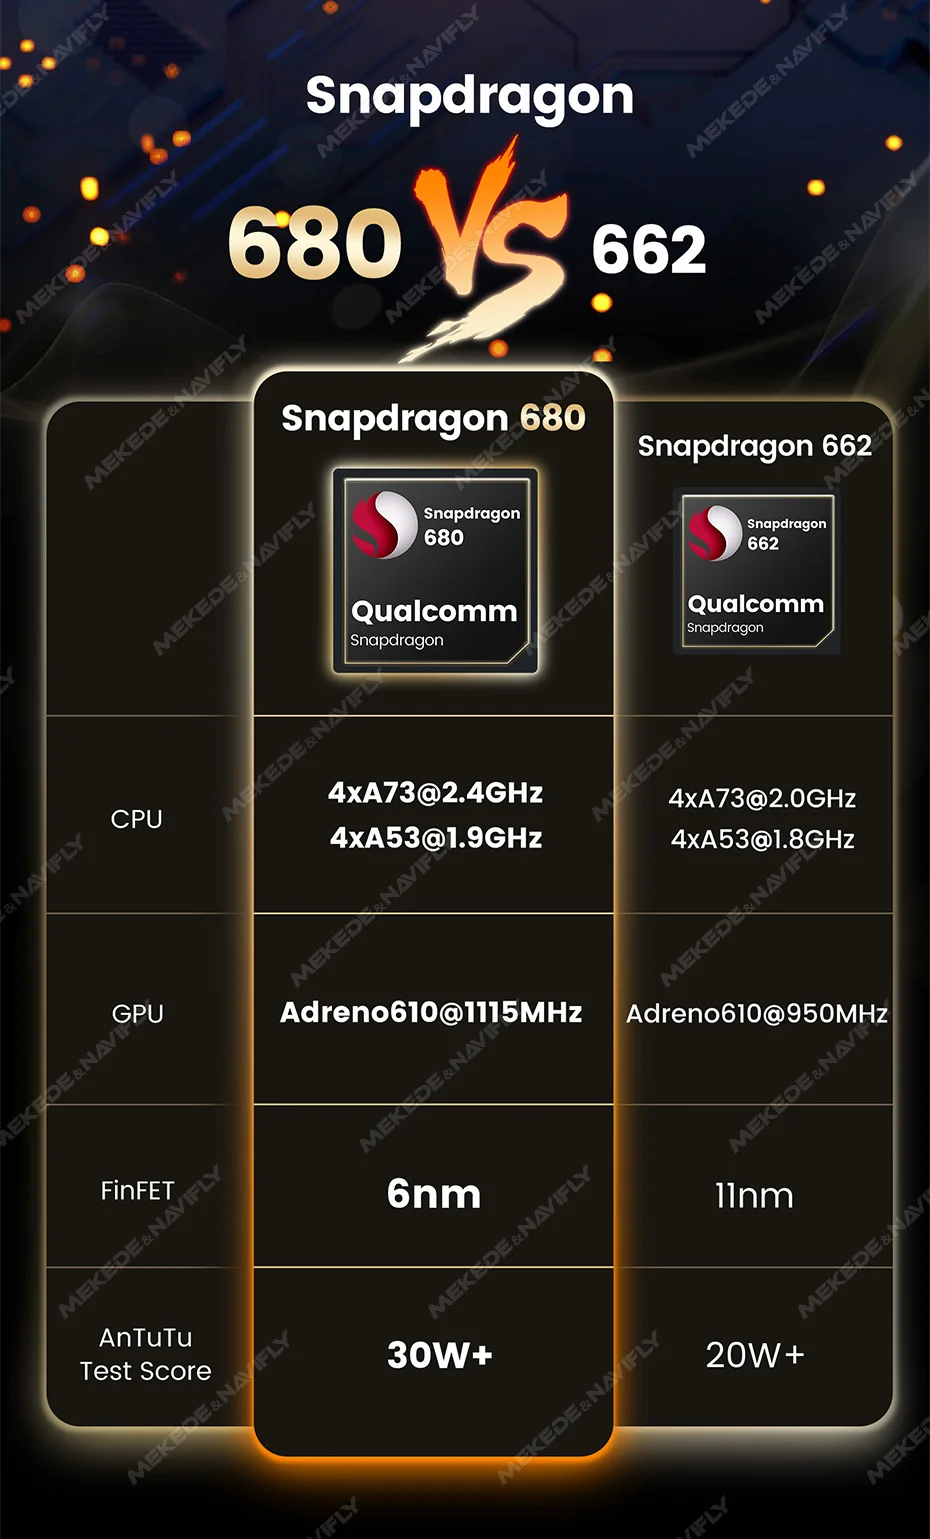Click the large 680 title number
The image size is (930, 1539).
(315, 243)
